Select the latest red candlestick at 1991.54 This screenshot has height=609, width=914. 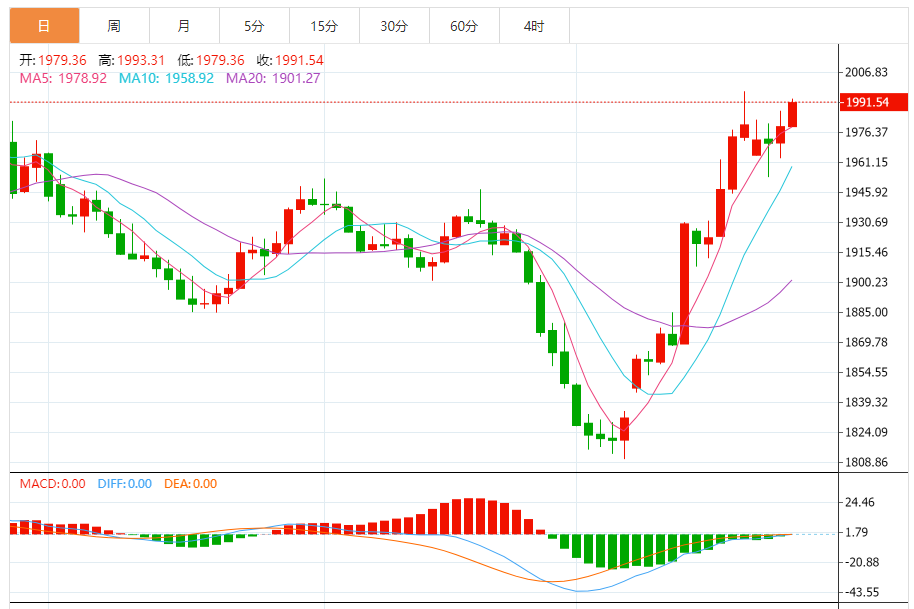coord(792,114)
